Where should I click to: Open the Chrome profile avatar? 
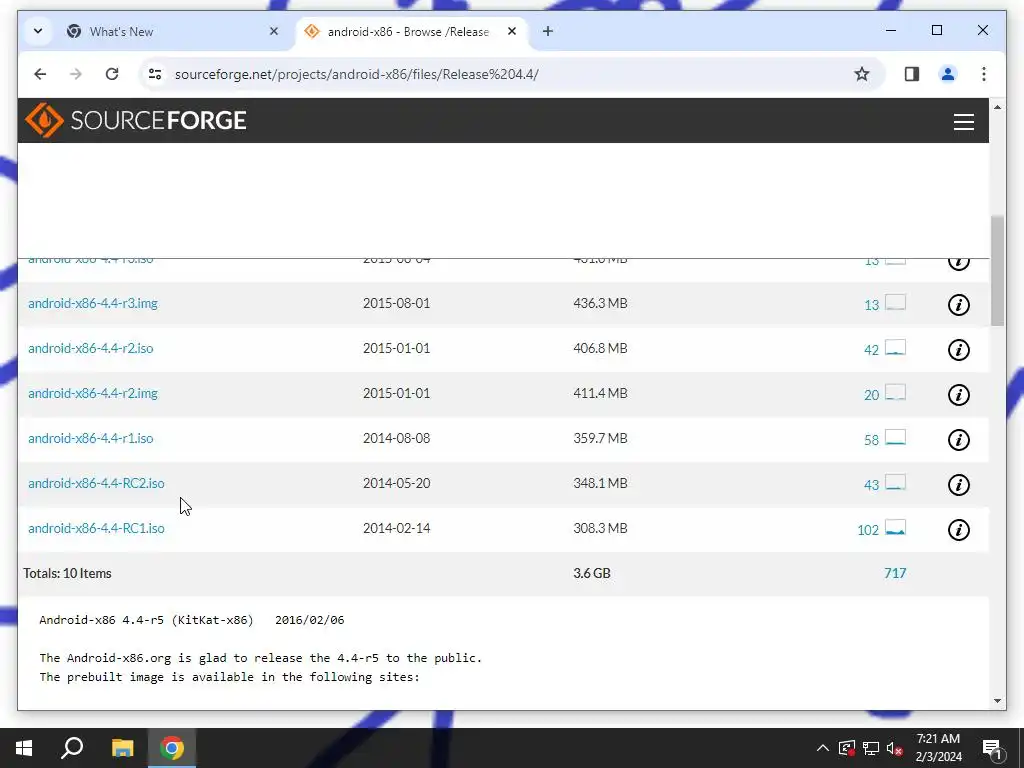pyautogui.click(x=948, y=74)
